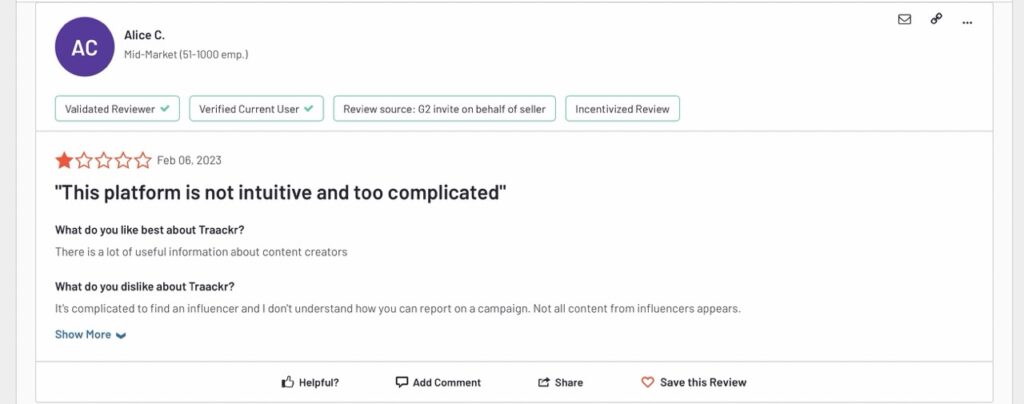Image resolution: width=1024 pixels, height=404 pixels.
Task: Open the three-dots more options menu
Action: [967, 22]
